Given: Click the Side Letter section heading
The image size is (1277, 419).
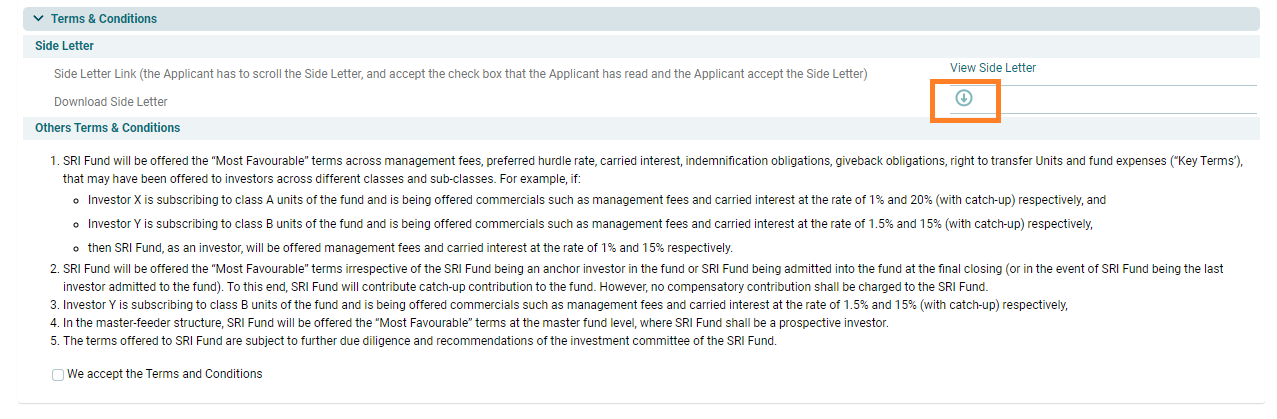Looking at the screenshot, I should 64,46.
